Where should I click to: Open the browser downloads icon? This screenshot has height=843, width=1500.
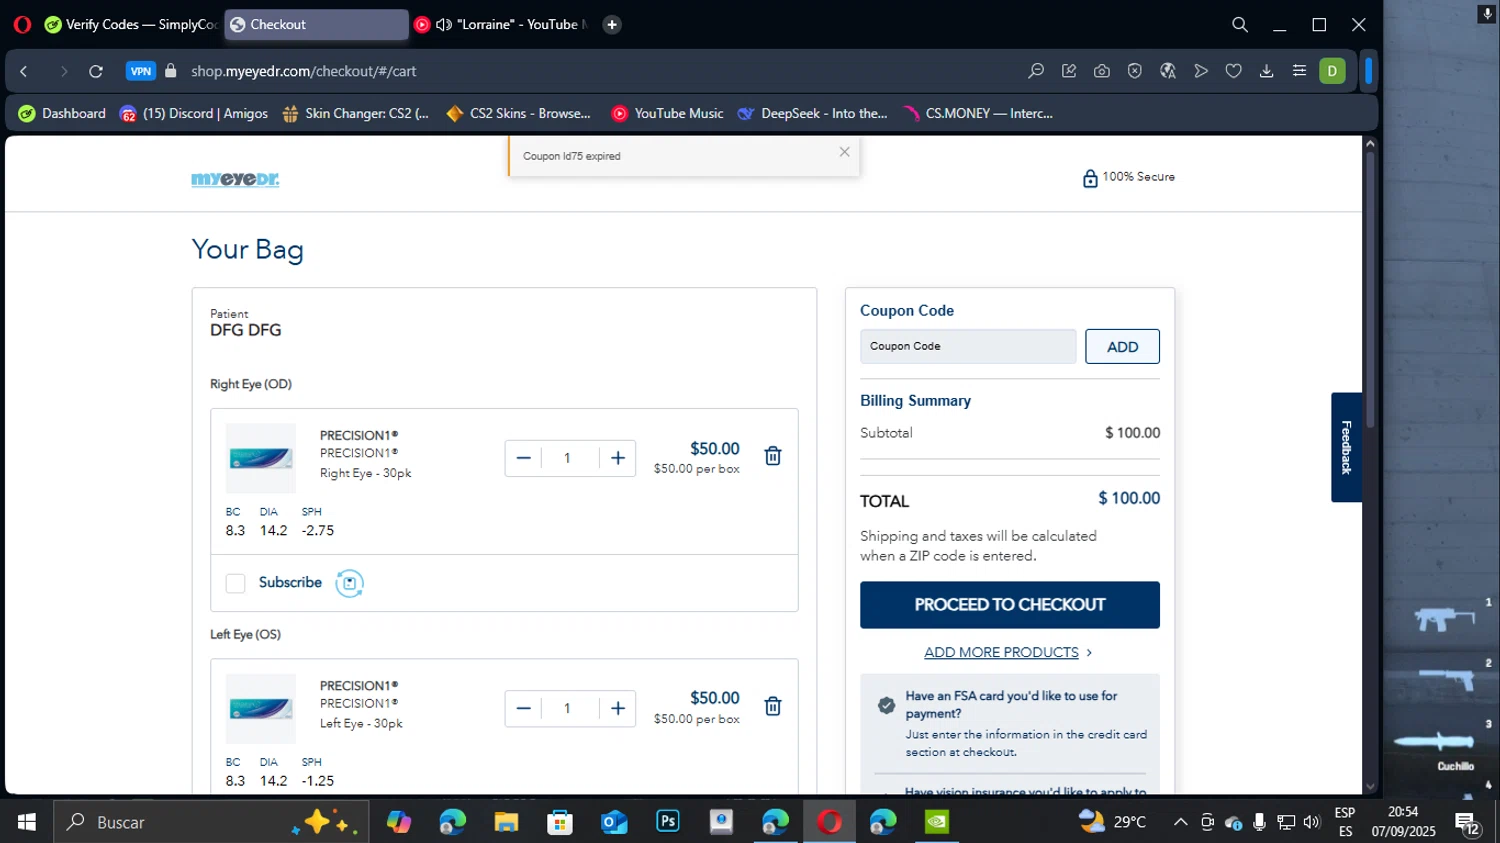coord(1267,71)
